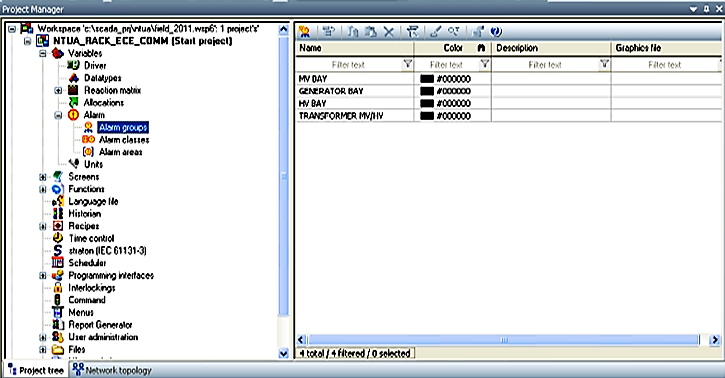Select the Functions tree item

click(x=86, y=189)
